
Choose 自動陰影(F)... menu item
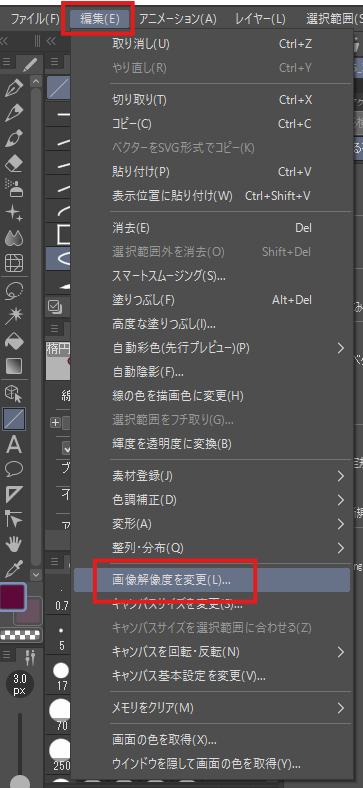click(x=212, y=372)
